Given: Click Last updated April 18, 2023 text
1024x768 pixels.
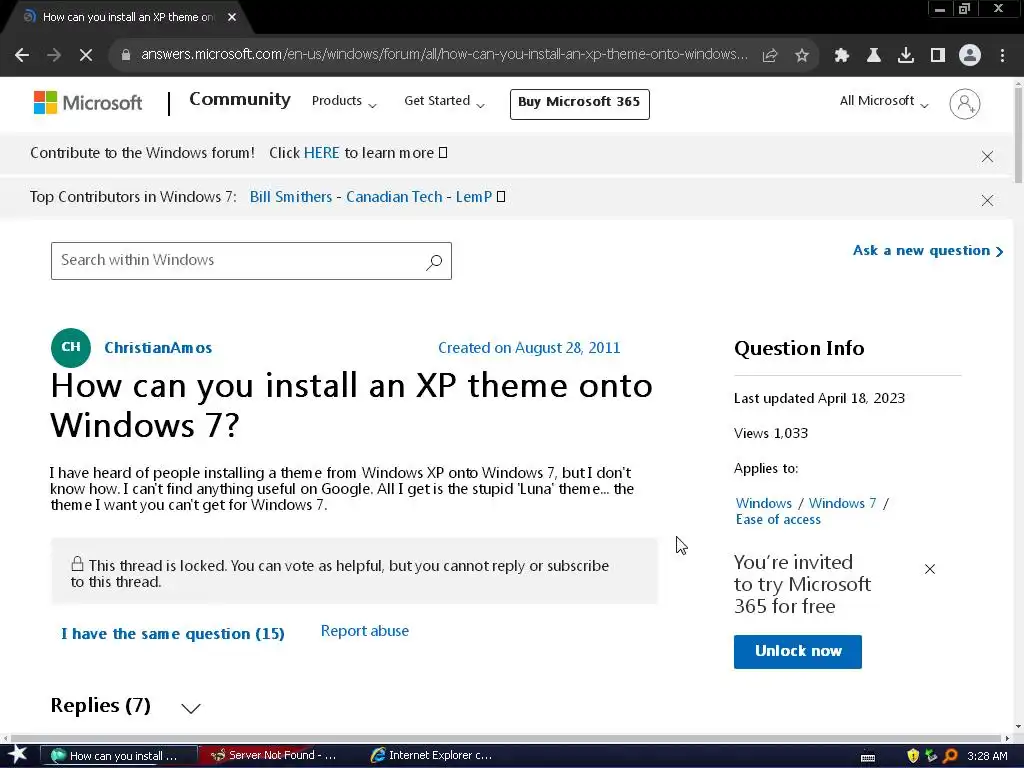Looking at the screenshot, I should (819, 398).
